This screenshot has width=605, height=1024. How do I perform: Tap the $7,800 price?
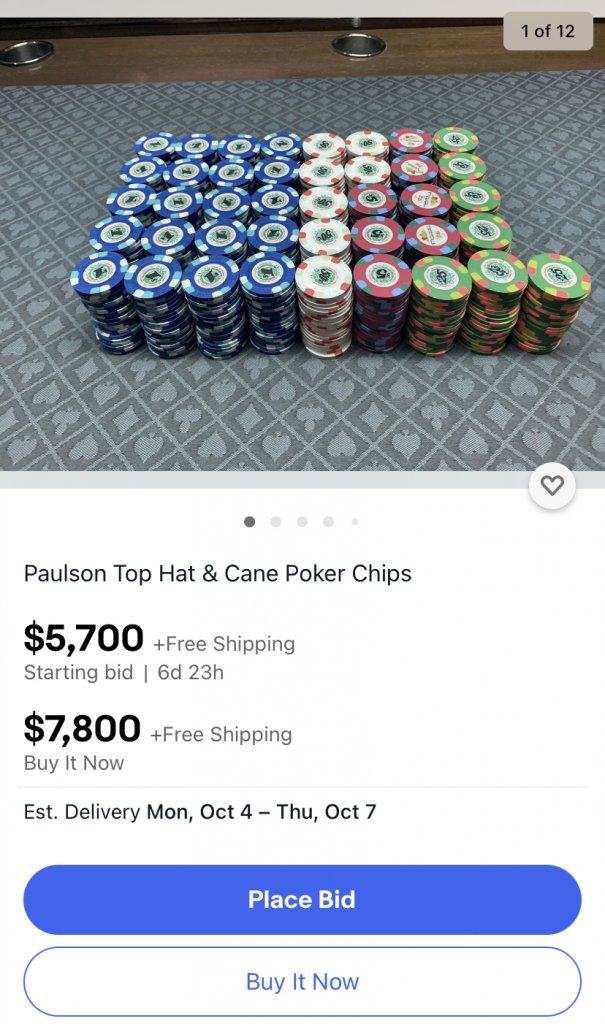pyautogui.click(x=82, y=729)
